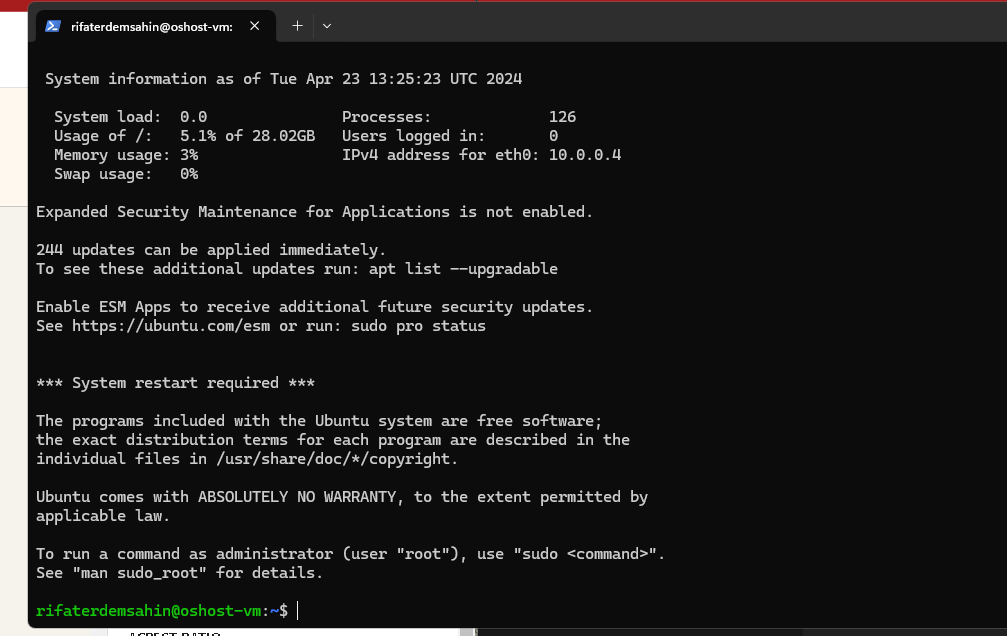Click the 'Swap usage: 0%' line
The width and height of the screenshot is (1007, 636).
pyautogui.click(x=126, y=174)
